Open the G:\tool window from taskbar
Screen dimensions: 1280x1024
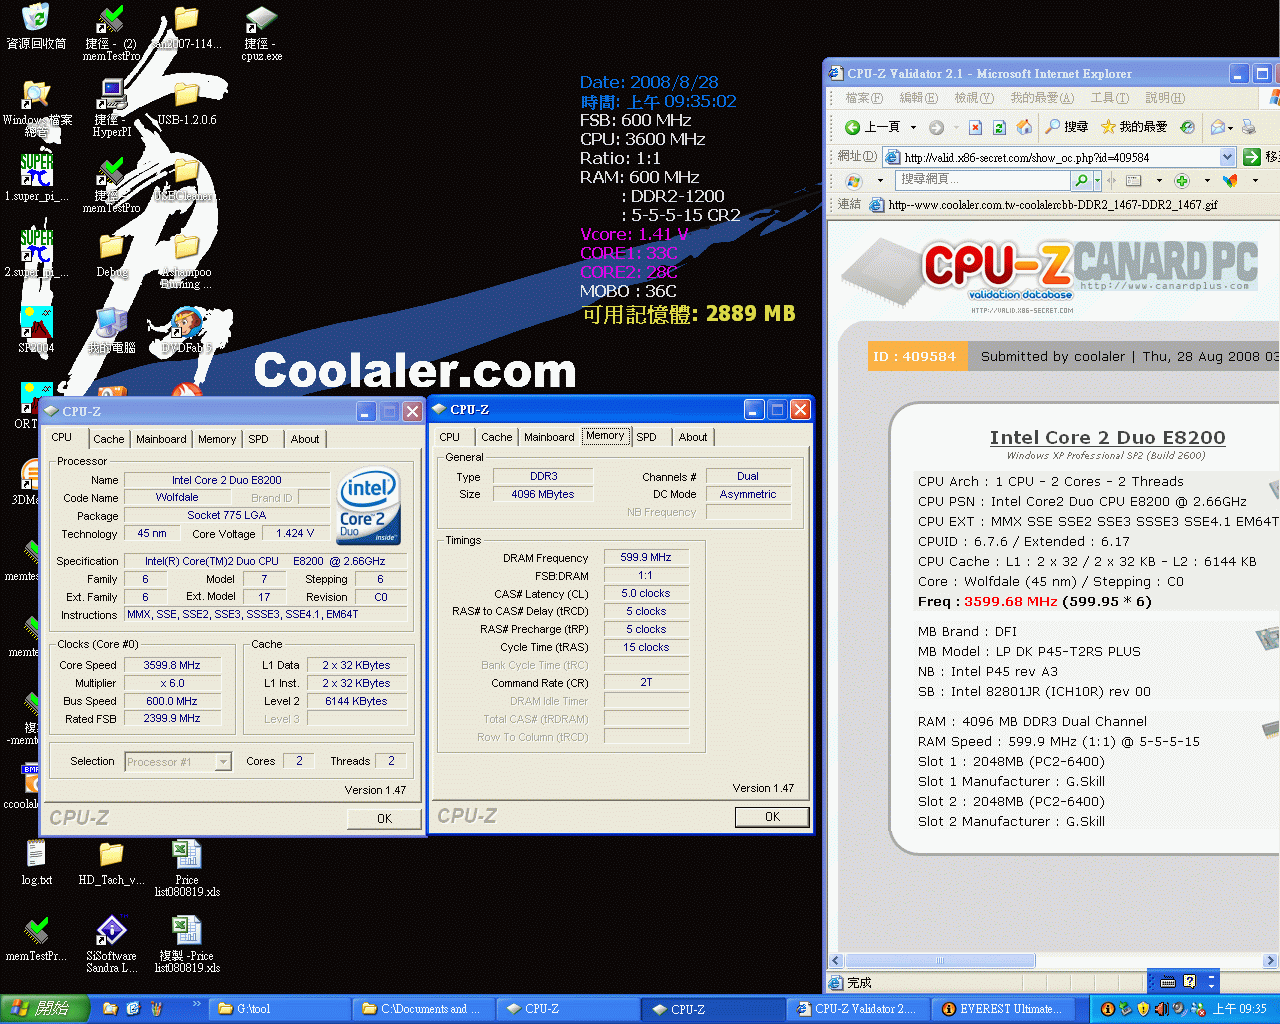278,1009
